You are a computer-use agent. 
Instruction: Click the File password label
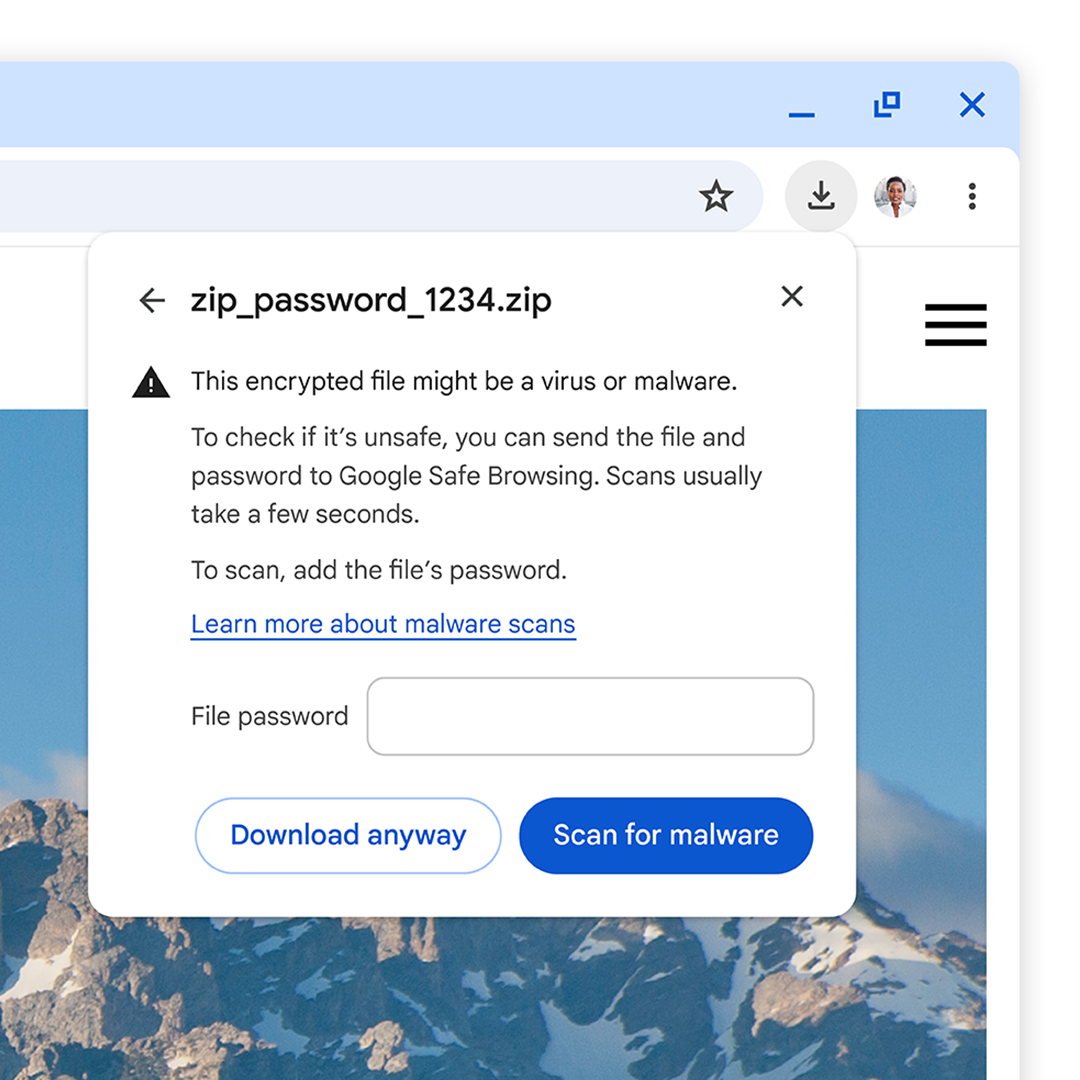pyautogui.click(x=268, y=716)
